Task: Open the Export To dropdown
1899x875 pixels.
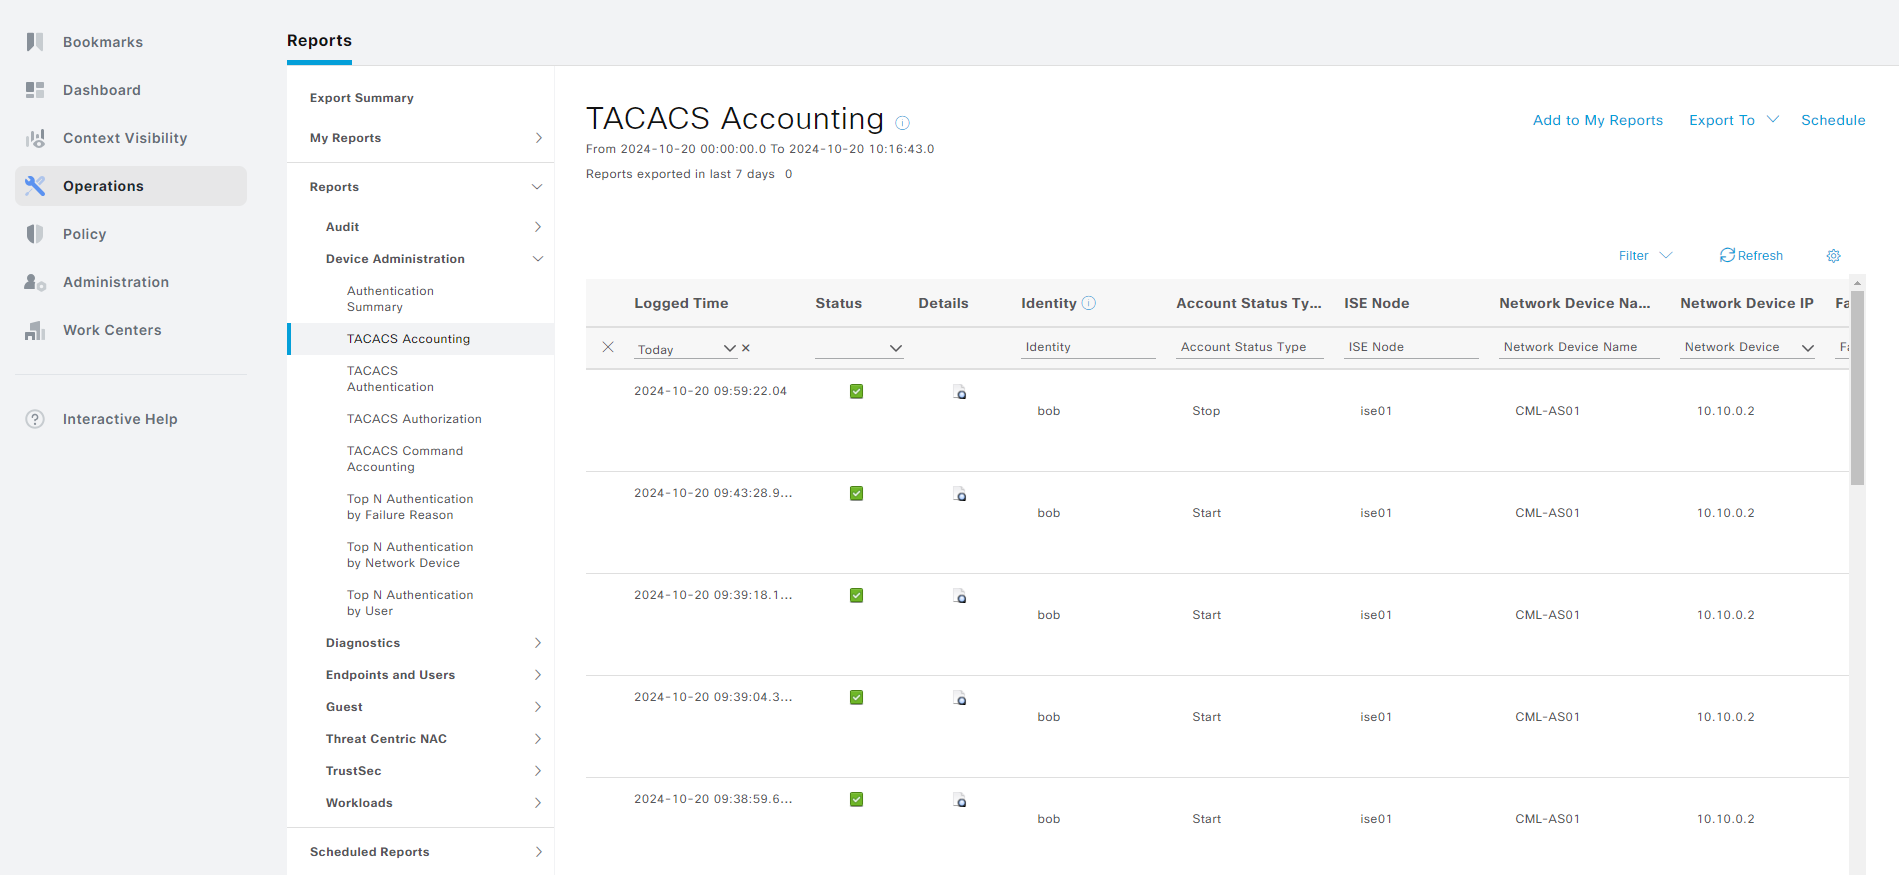Action: tap(1734, 120)
